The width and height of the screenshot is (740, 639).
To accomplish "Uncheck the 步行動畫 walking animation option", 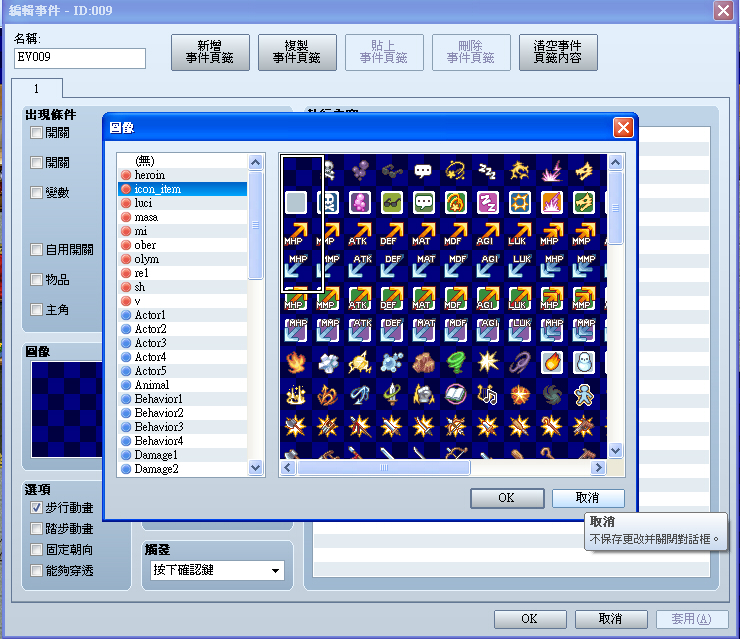I will pos(36,508).
